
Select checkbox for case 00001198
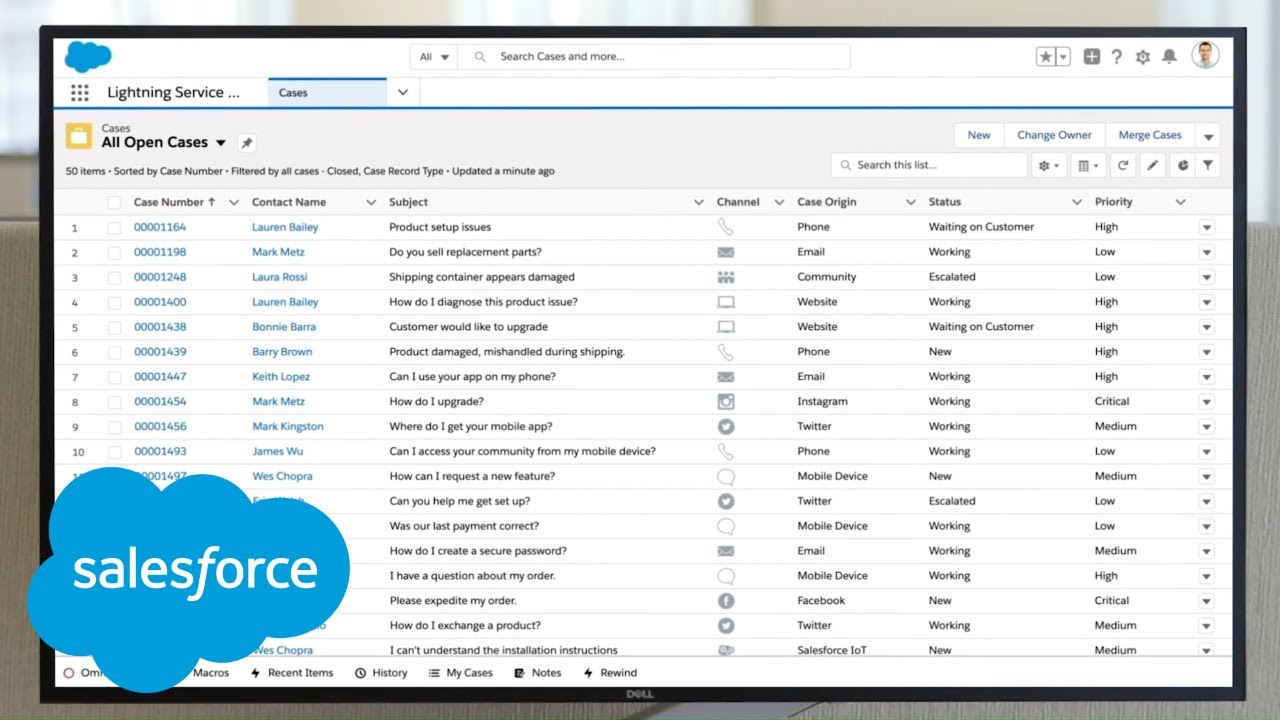pyautogui.click(x=114, y=252)
